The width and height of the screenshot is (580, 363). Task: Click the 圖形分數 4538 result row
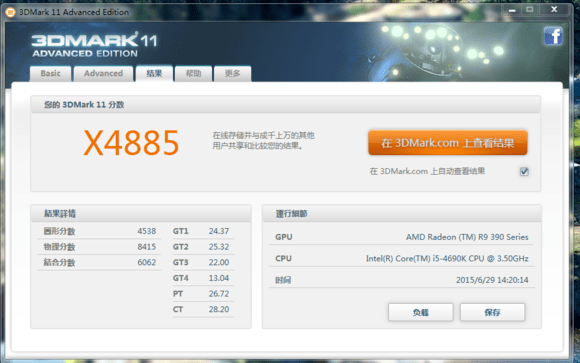(99, 231)
